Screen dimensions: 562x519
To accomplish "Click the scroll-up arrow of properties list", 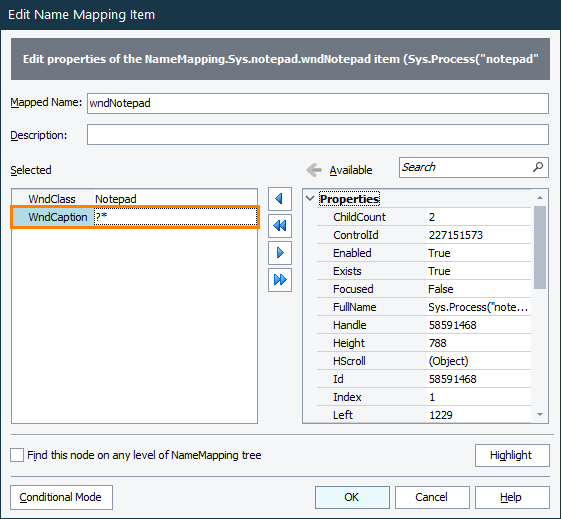I will coord(540,197).
